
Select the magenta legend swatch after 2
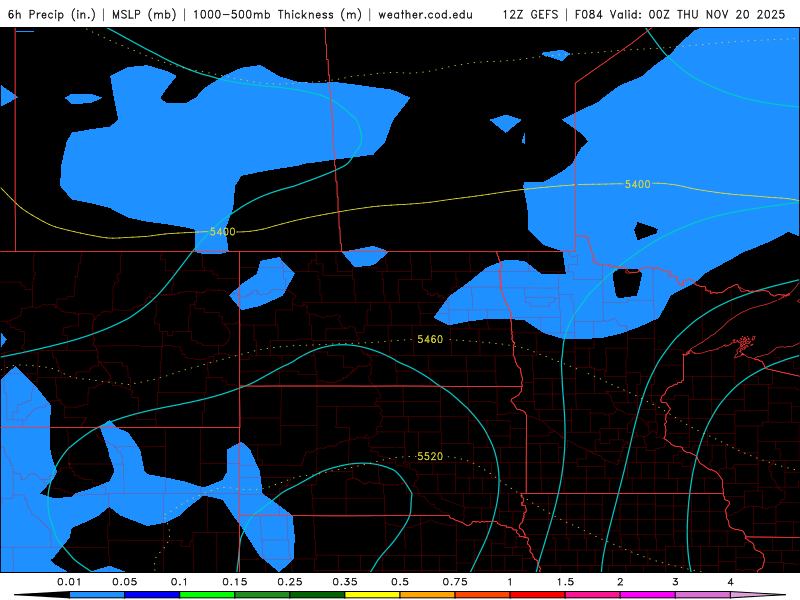pos(648,595)
